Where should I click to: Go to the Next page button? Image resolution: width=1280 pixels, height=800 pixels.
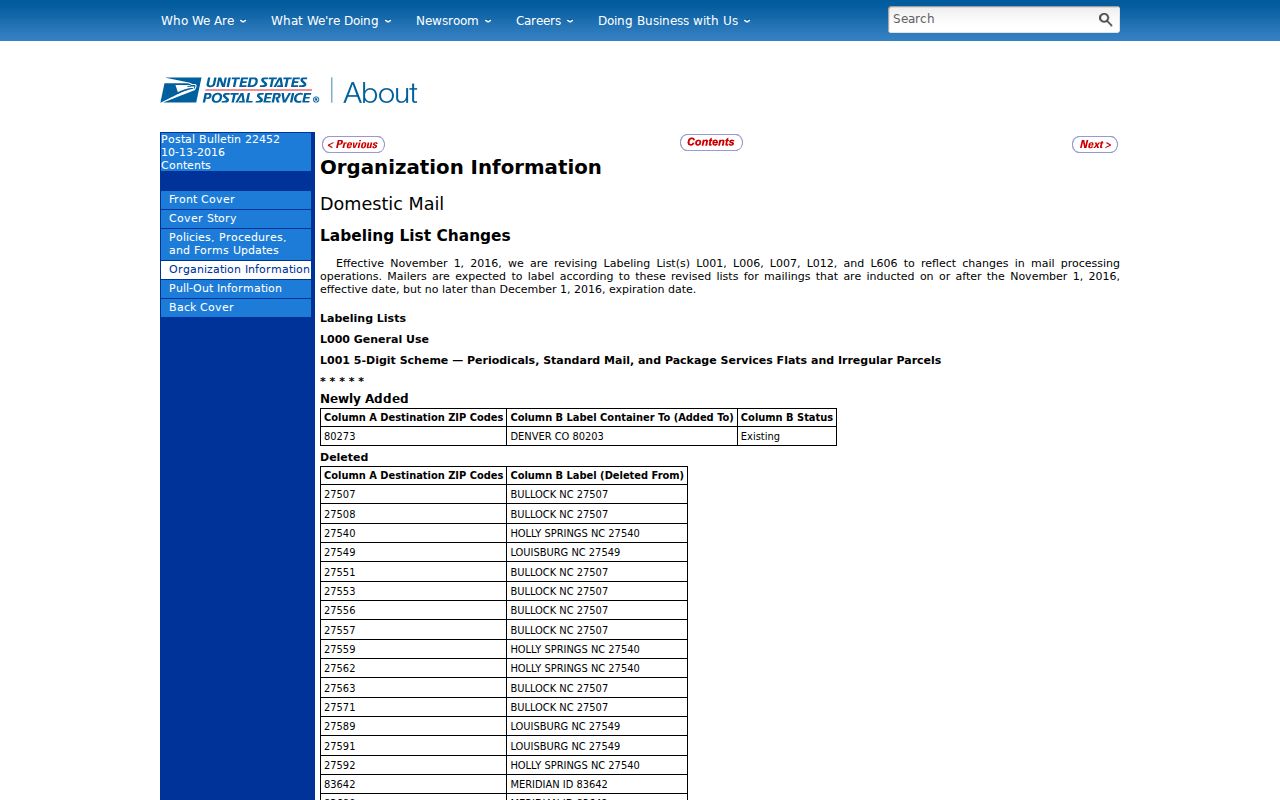[1095, 144]
